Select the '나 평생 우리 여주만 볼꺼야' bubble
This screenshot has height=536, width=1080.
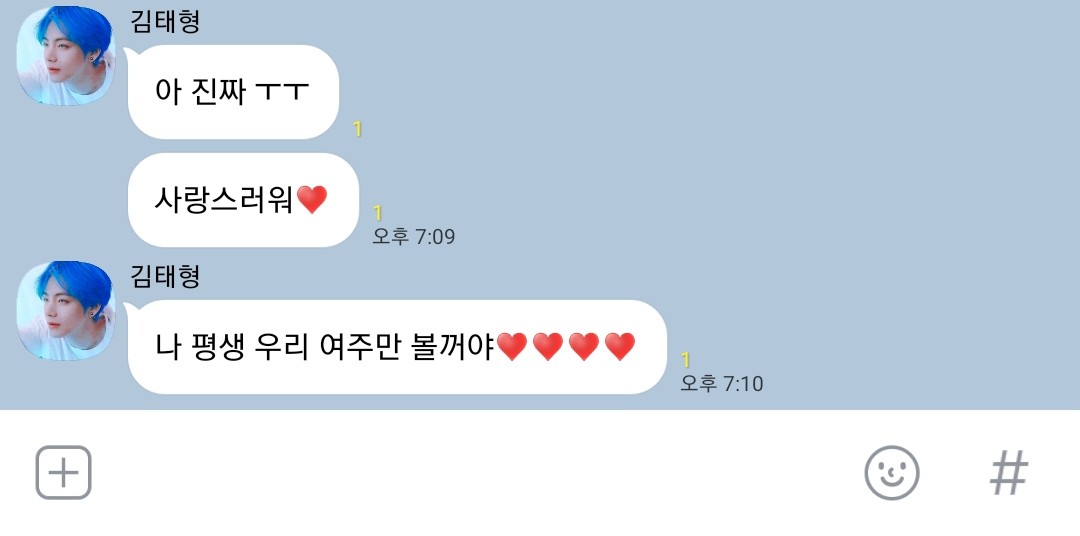tap(397, 347)
